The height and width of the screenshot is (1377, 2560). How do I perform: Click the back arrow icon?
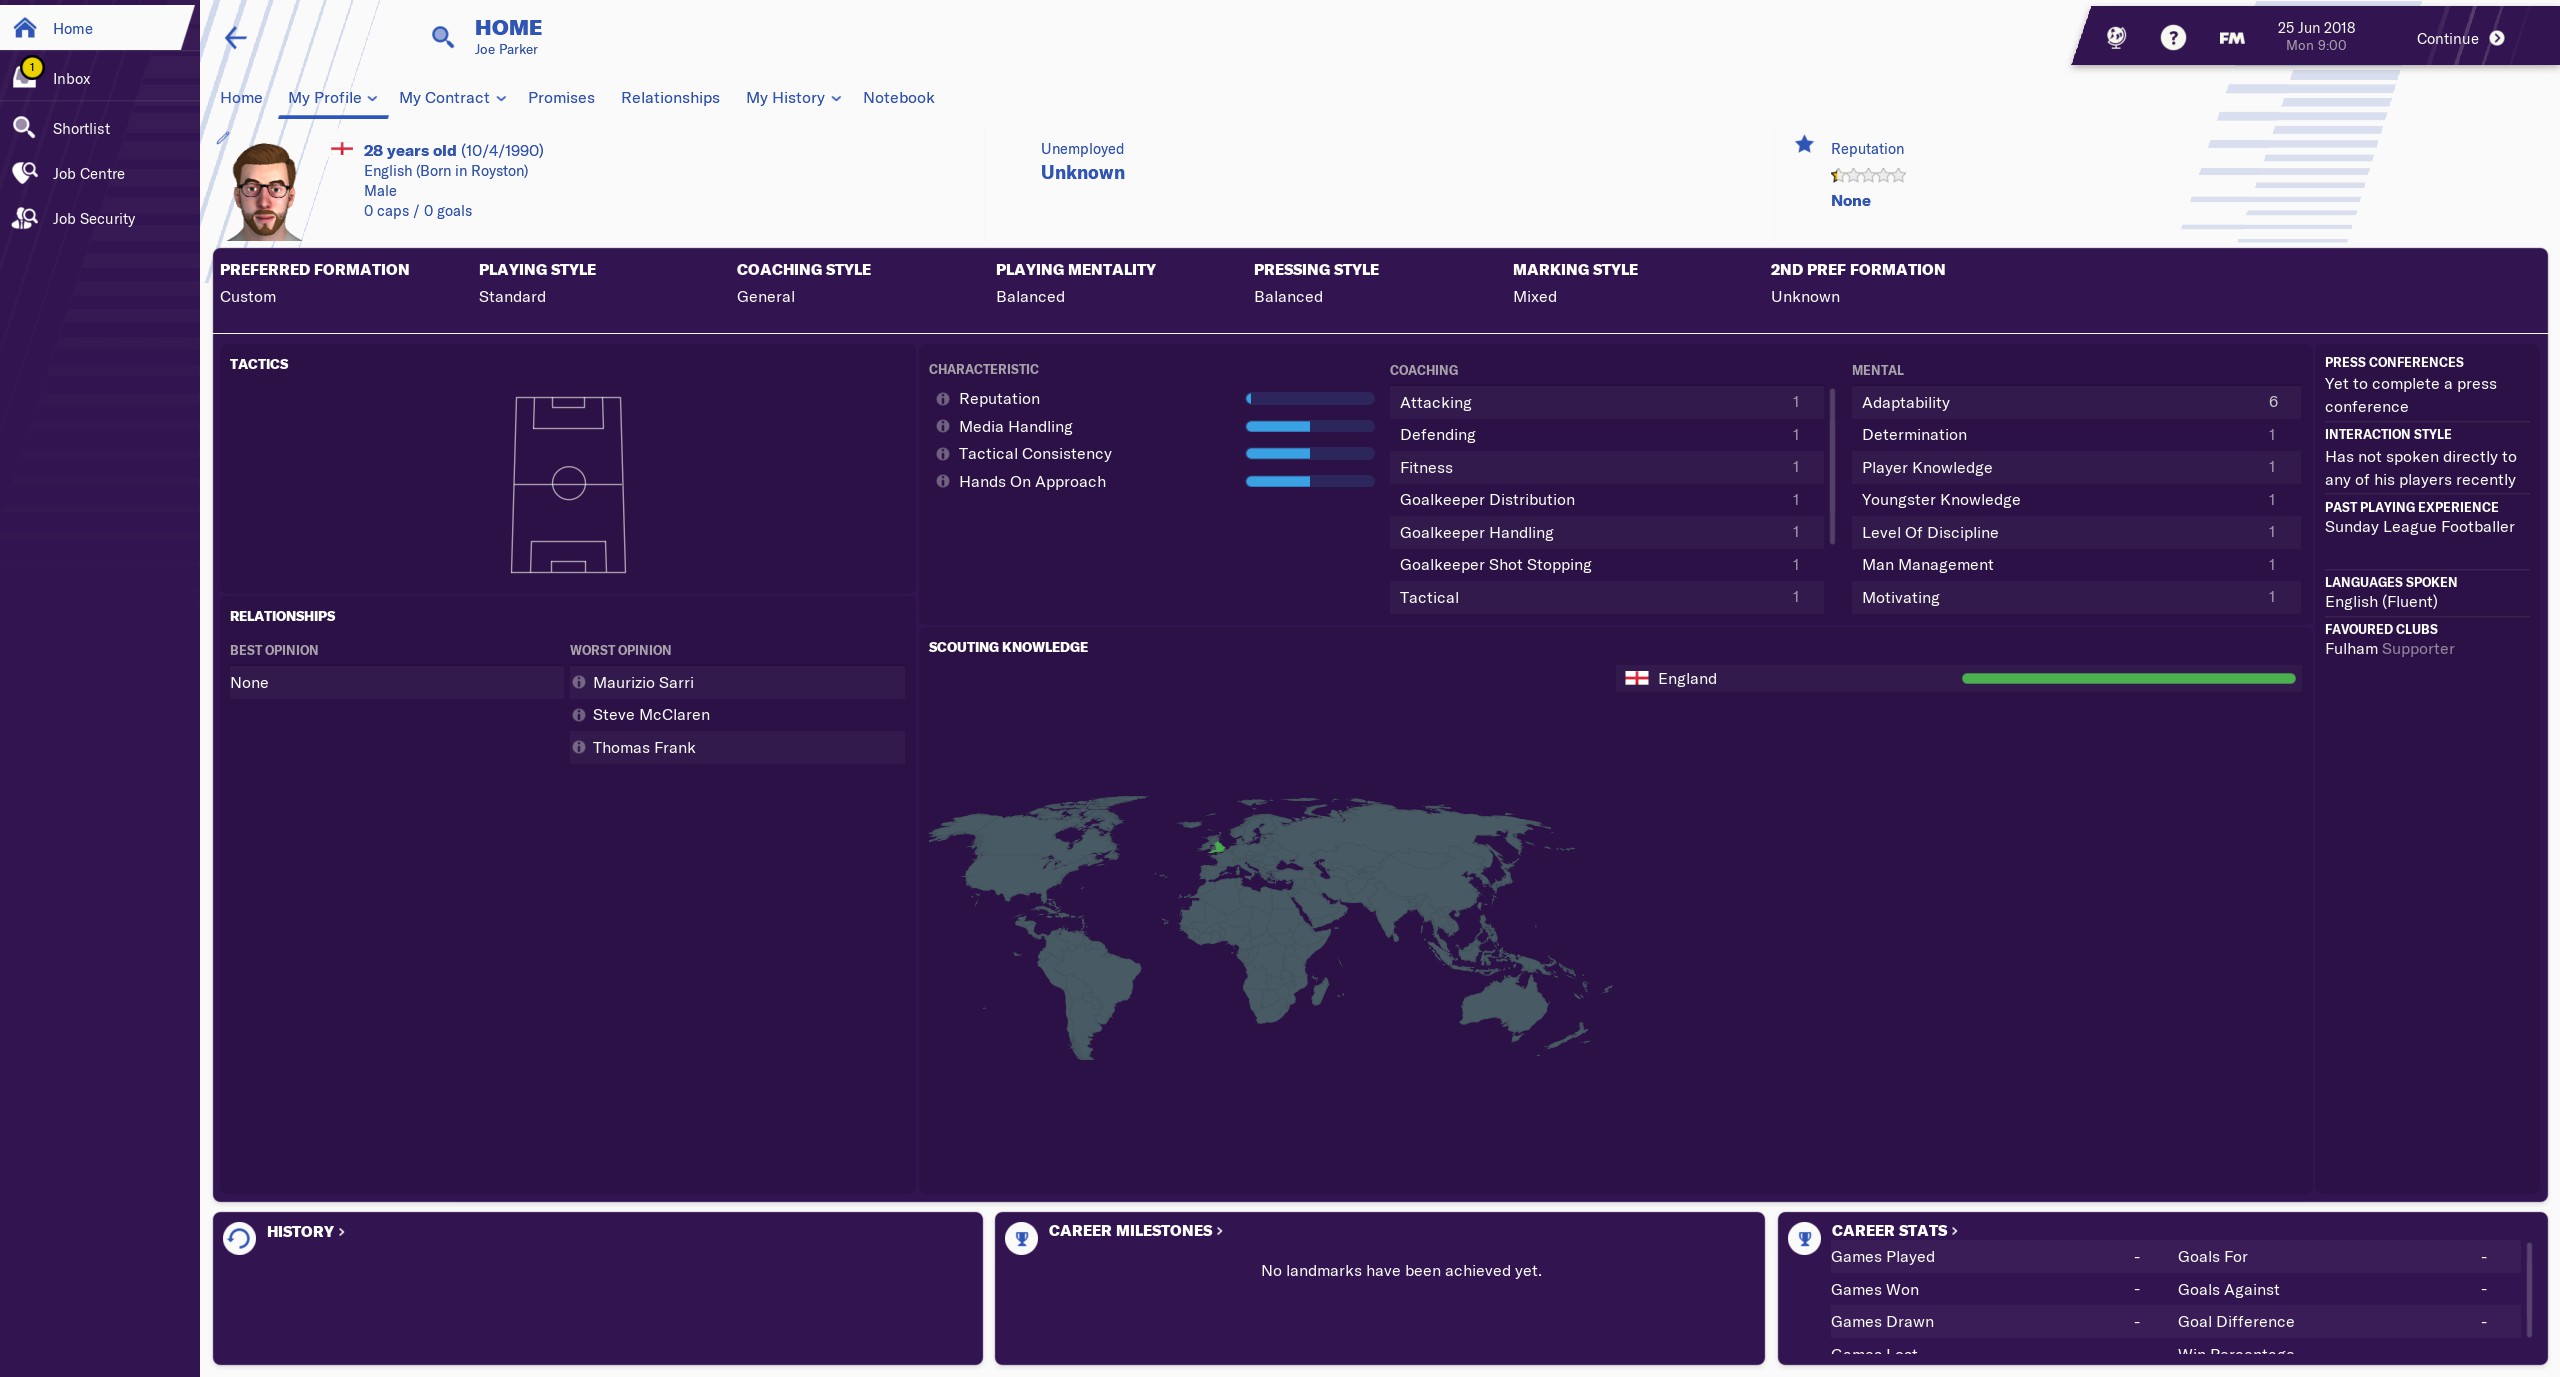[x=236, y=38]
